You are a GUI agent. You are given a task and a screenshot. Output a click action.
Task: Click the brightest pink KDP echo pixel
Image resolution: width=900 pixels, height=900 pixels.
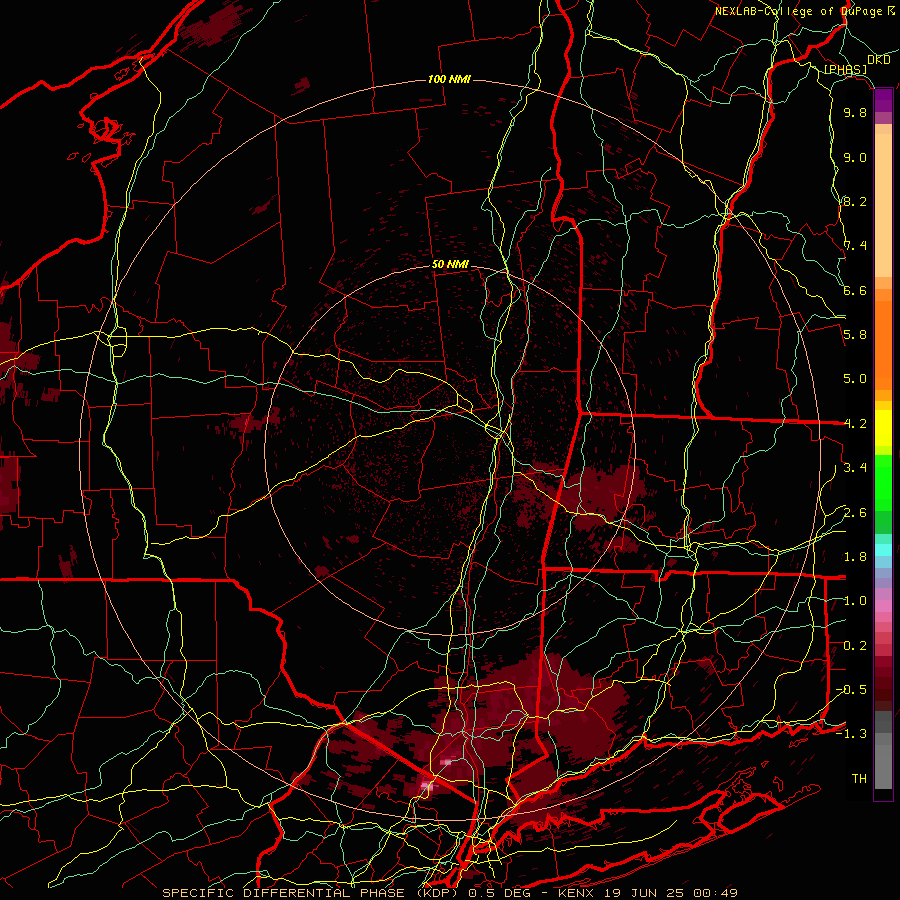pyautogui.click(x=425, y=785)
